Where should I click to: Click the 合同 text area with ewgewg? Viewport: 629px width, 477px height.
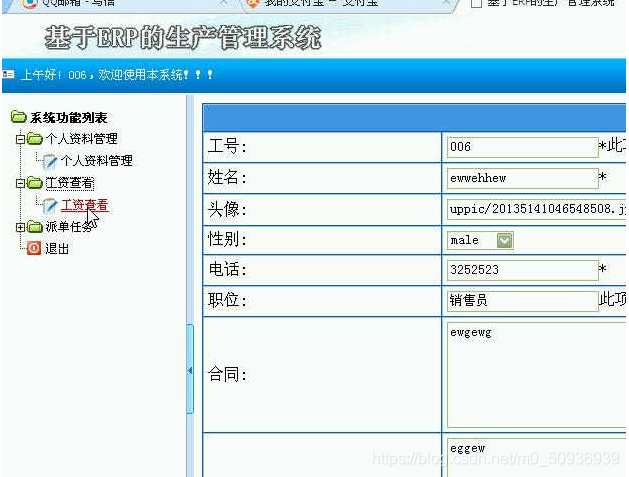537,375
